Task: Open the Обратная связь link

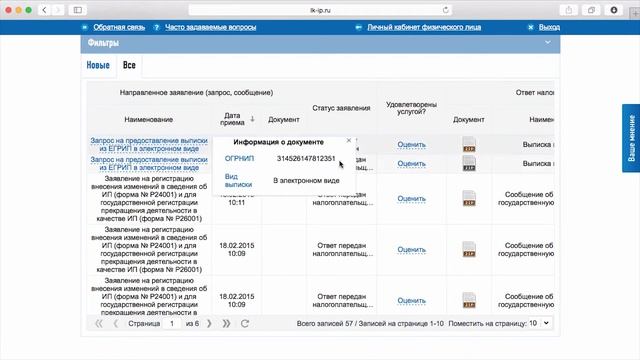Action: [x=119, y=27]
